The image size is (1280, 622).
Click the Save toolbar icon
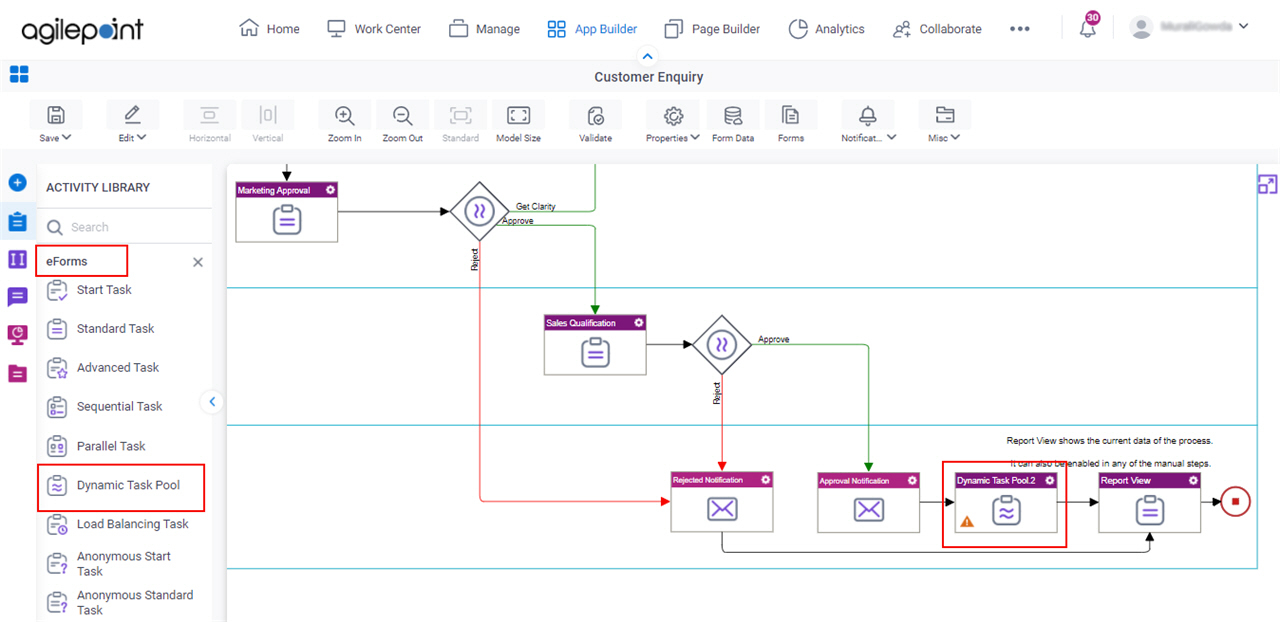56,115
